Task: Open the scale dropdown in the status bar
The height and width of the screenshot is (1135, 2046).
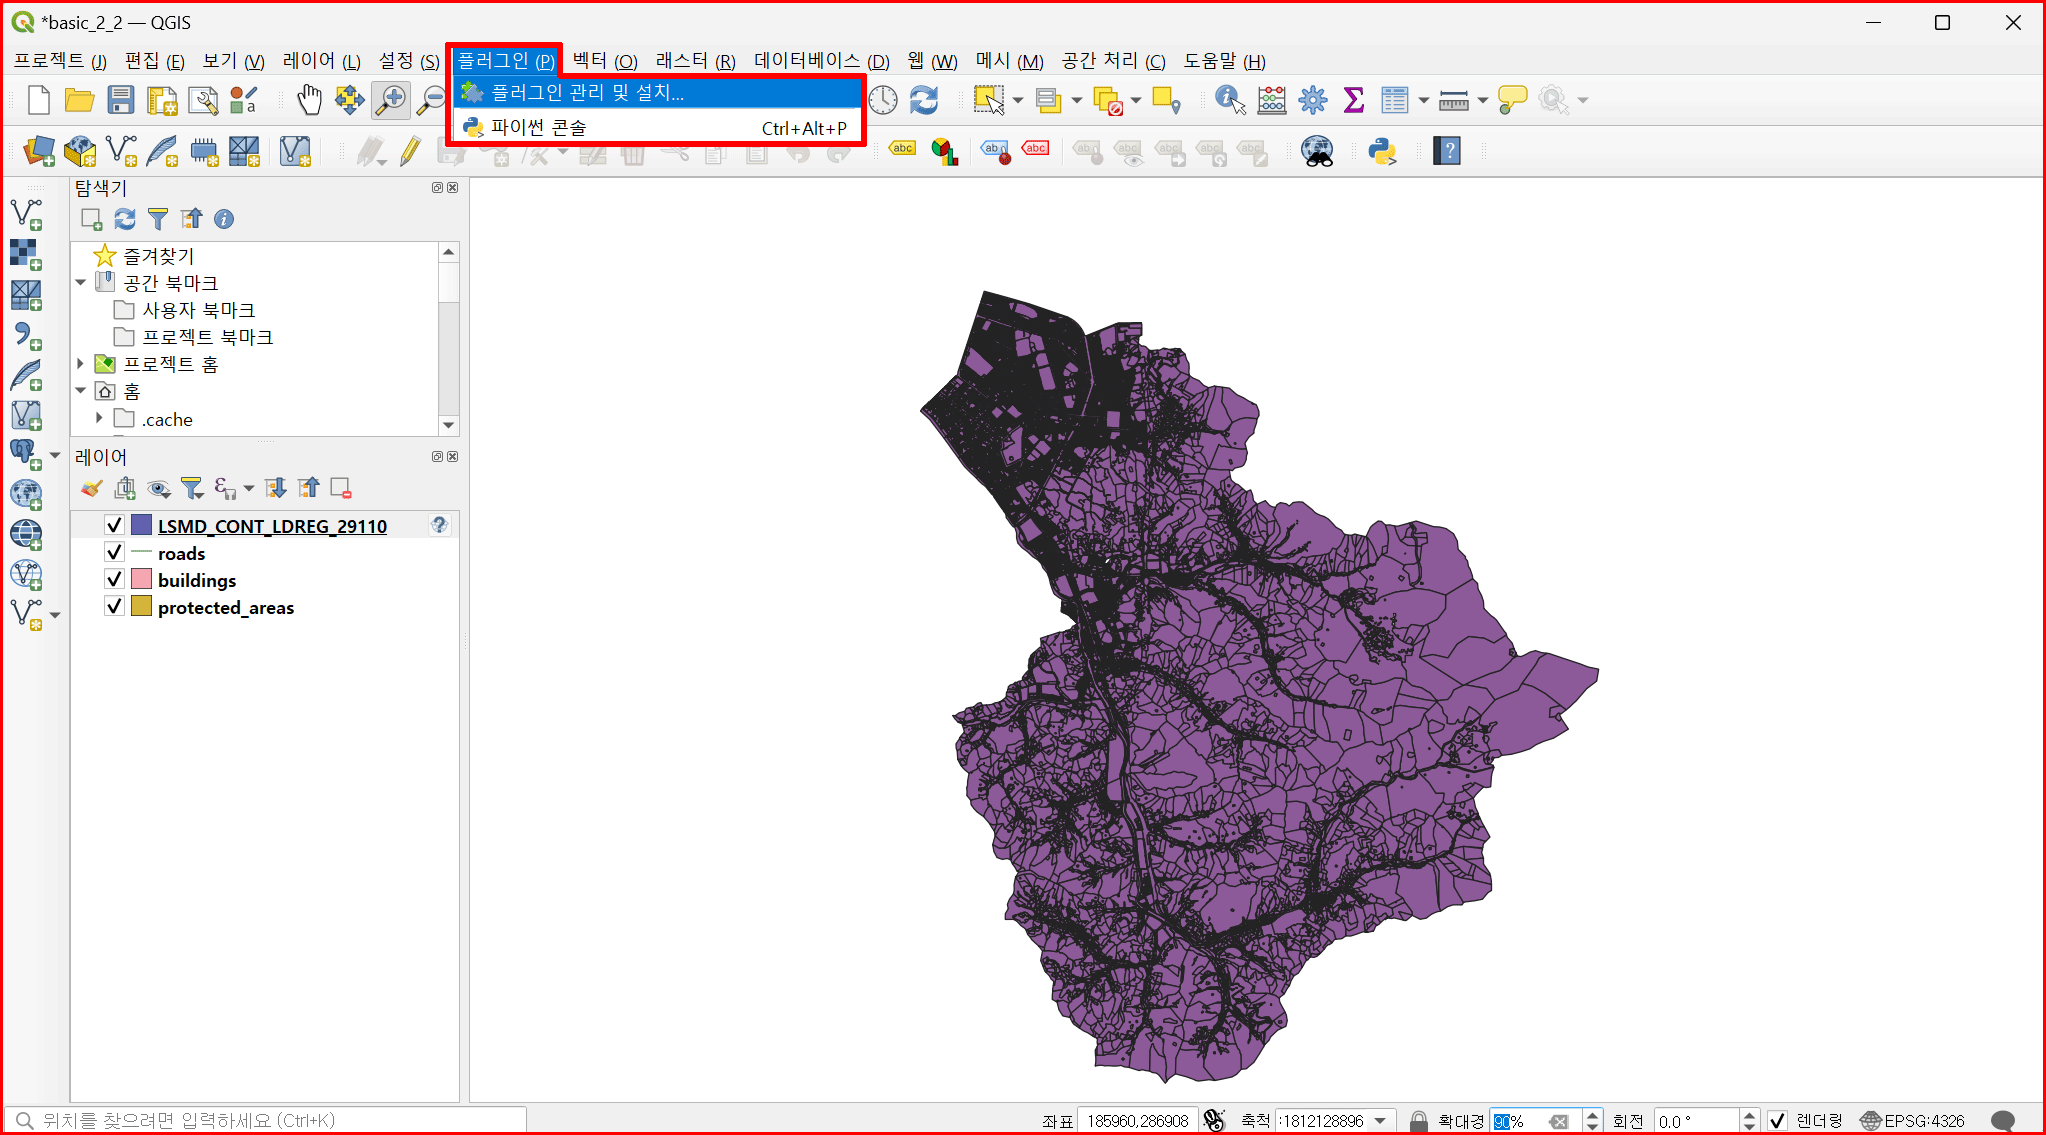Action: [1381, 1121]
